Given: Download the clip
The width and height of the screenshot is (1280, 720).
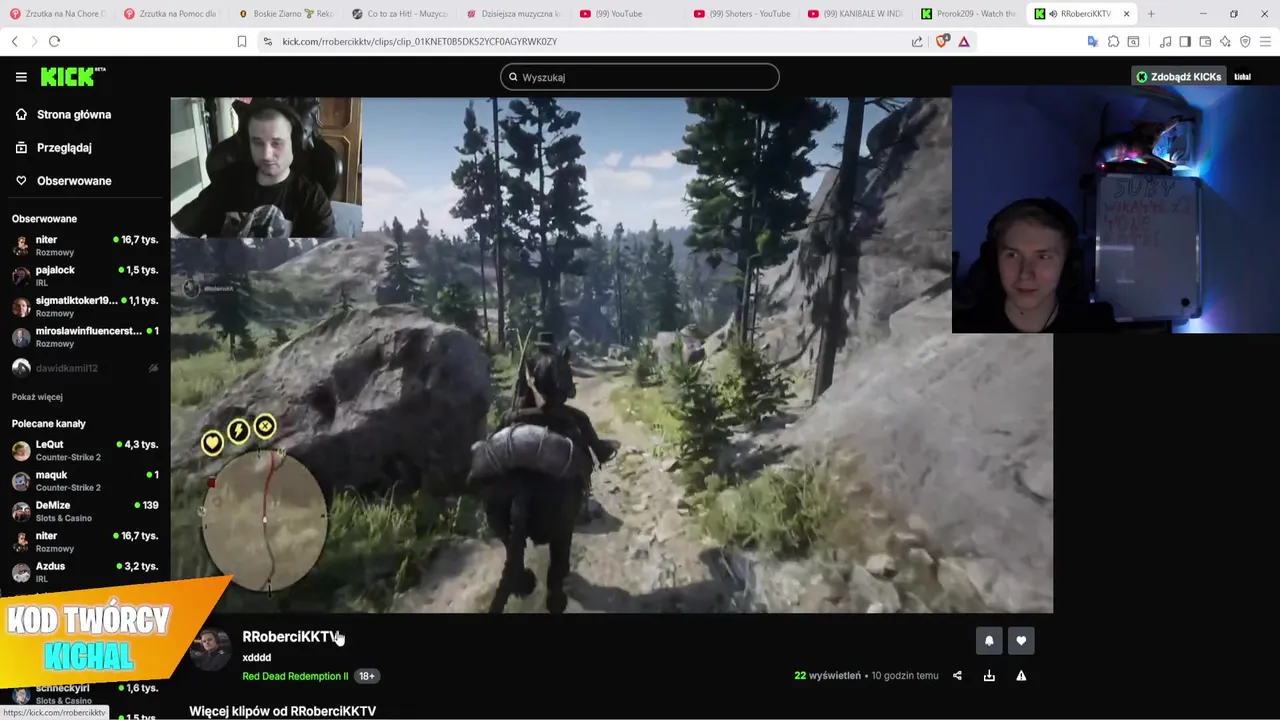Looking at the screenshot, I should coord(989,676).
